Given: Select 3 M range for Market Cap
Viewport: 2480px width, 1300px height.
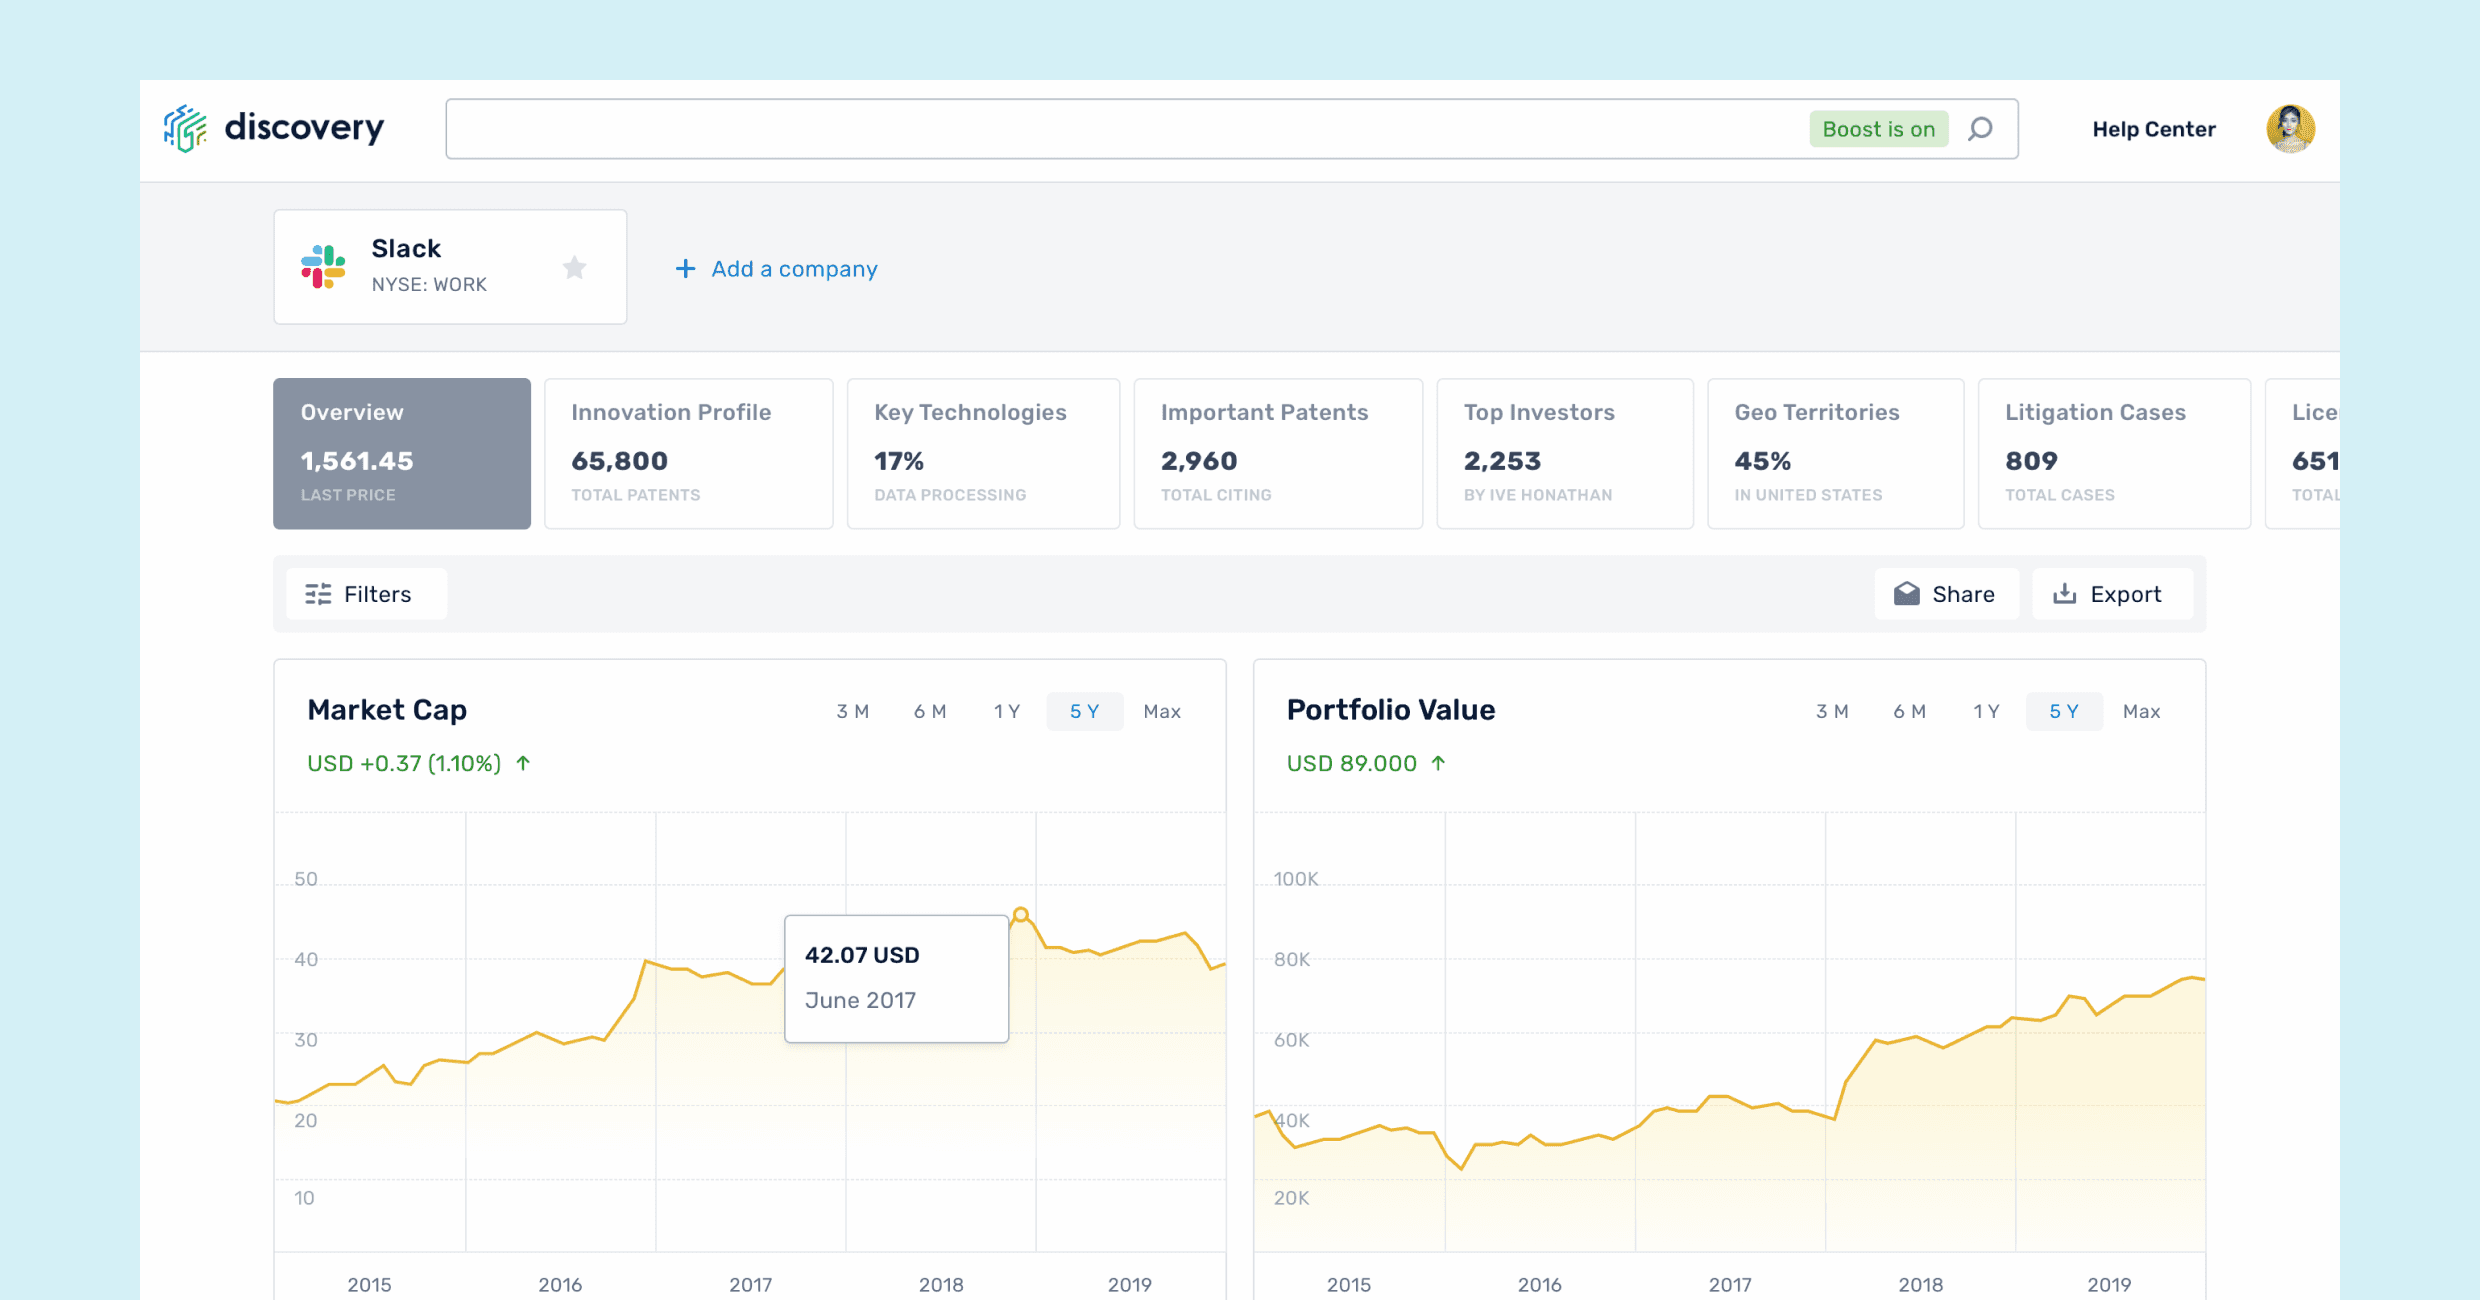Looking at the screenshot, I should [852, 711].
